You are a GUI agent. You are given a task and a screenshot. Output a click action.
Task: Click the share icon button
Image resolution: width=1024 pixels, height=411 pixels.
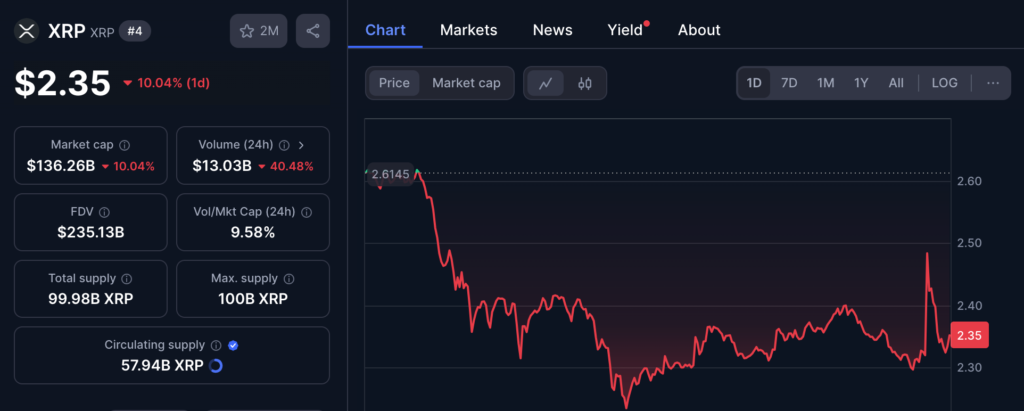(313, 31)
